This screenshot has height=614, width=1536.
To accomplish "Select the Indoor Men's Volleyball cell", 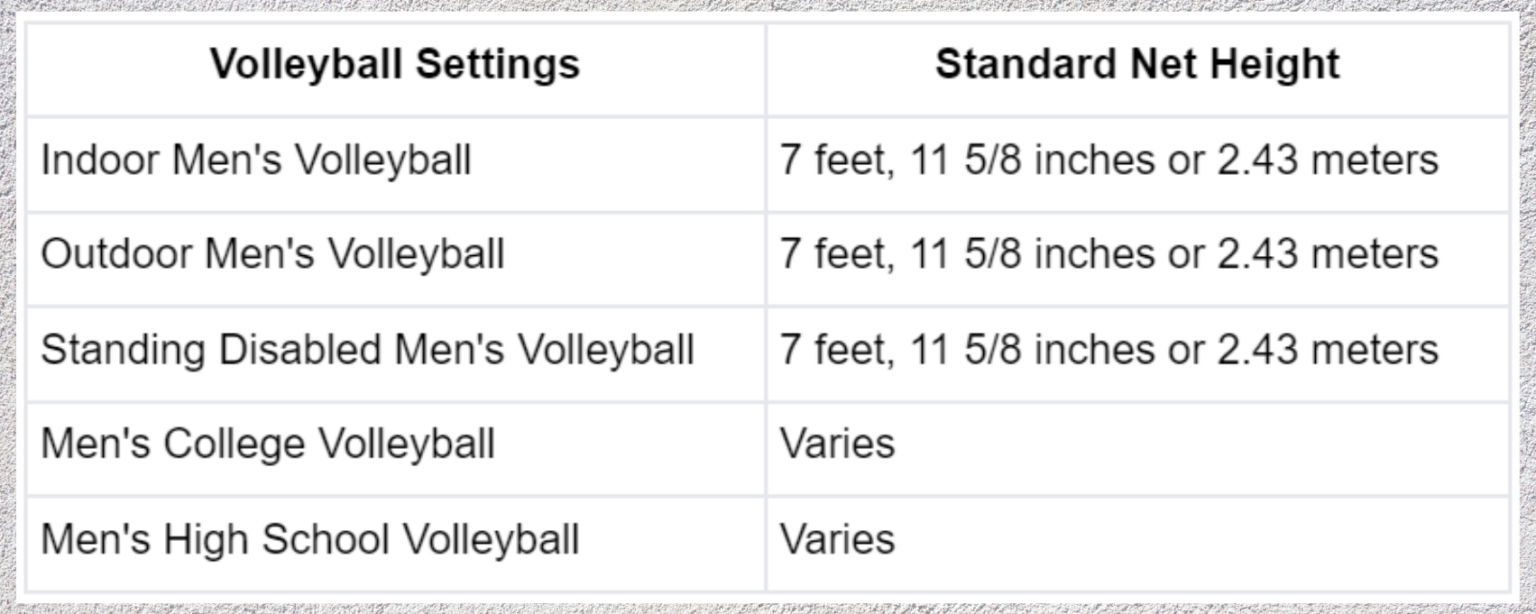I will 256,160.
